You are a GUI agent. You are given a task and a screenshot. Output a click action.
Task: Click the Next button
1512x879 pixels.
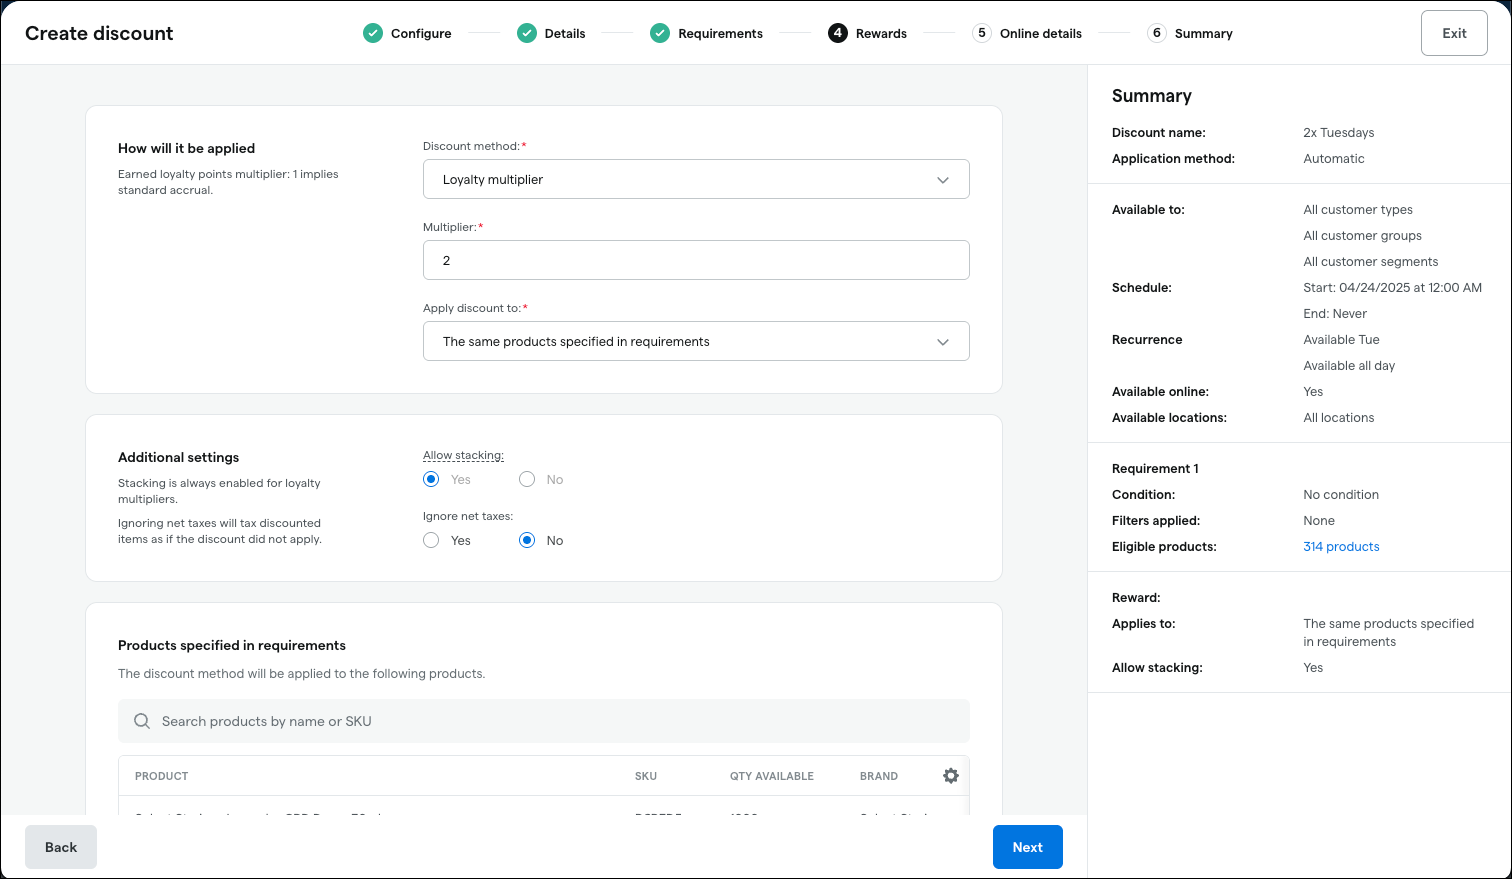1028,847
